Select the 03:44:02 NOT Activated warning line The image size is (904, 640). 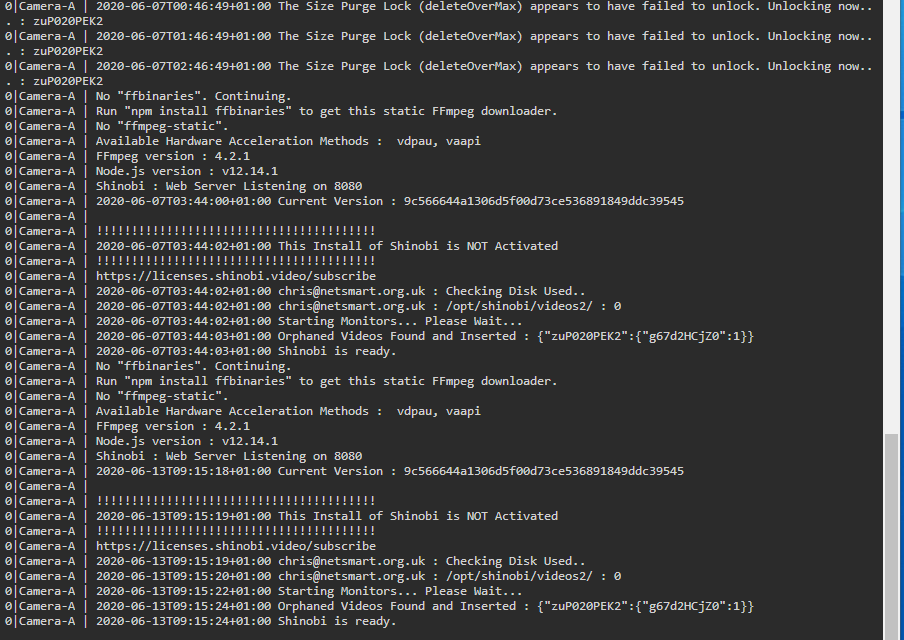[327, 246]
